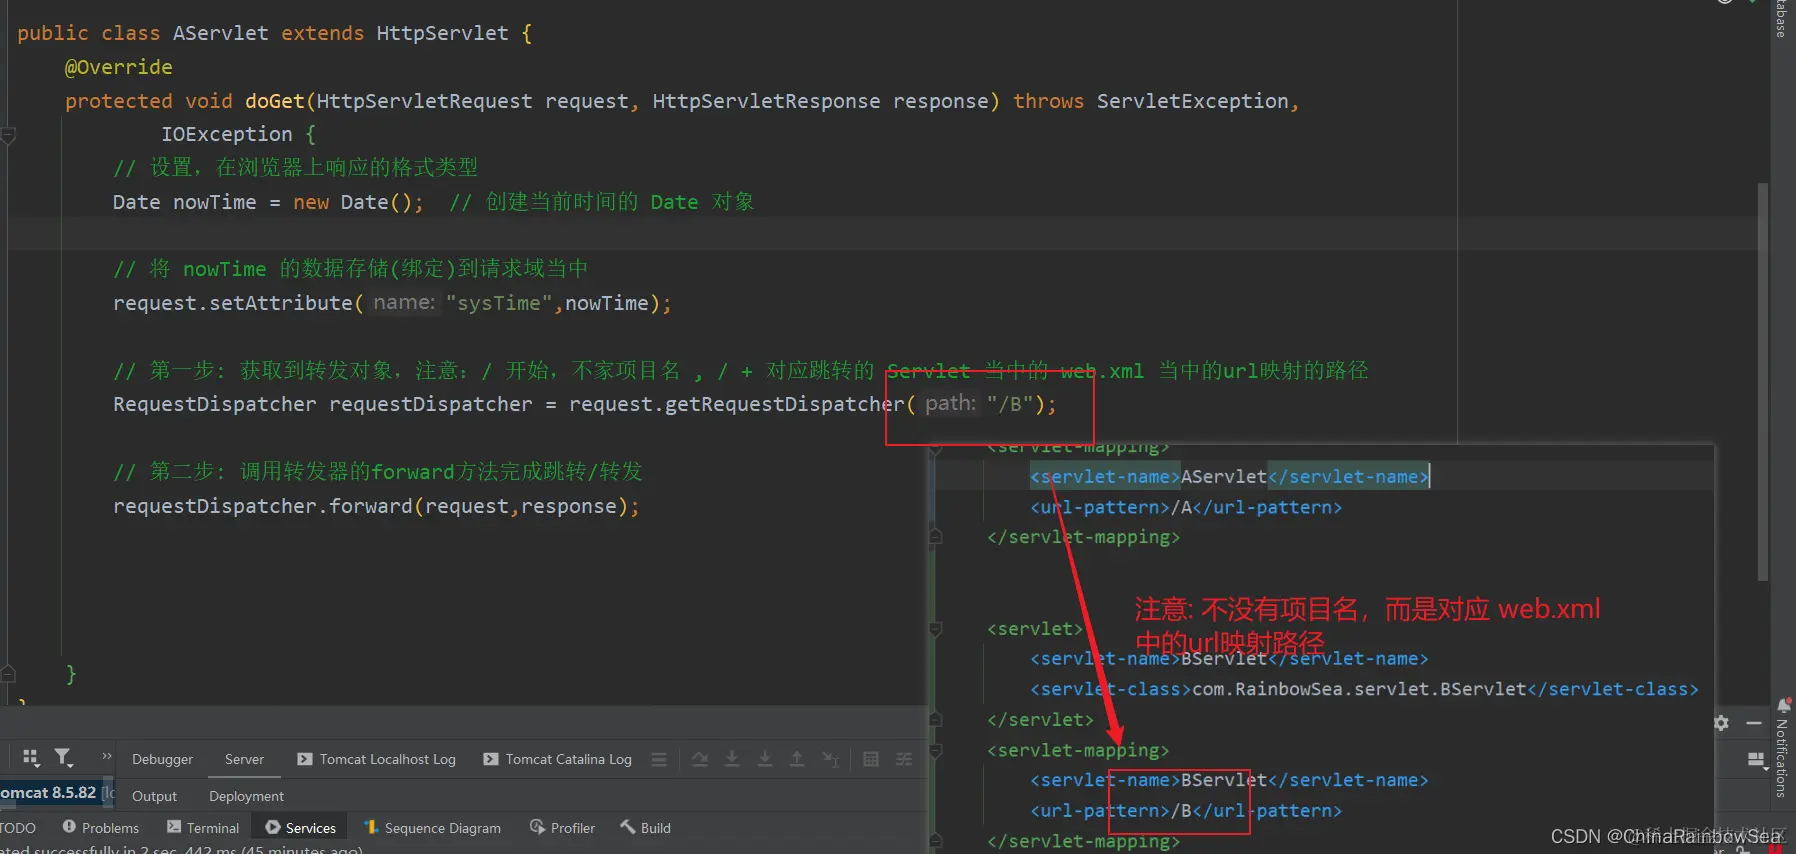The height and width of the screenshot is (854, 1796).
Task: Click the Date nowTime declaration line
Action: pyautogui.click(x=269, y=202)
